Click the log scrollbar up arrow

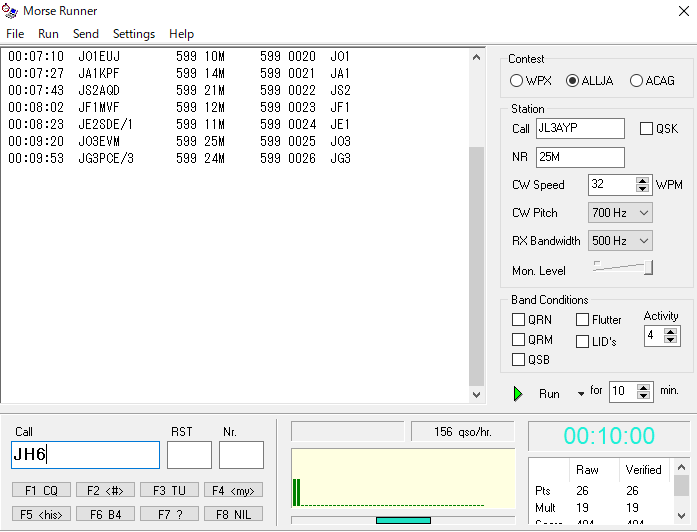coord(477,57)
